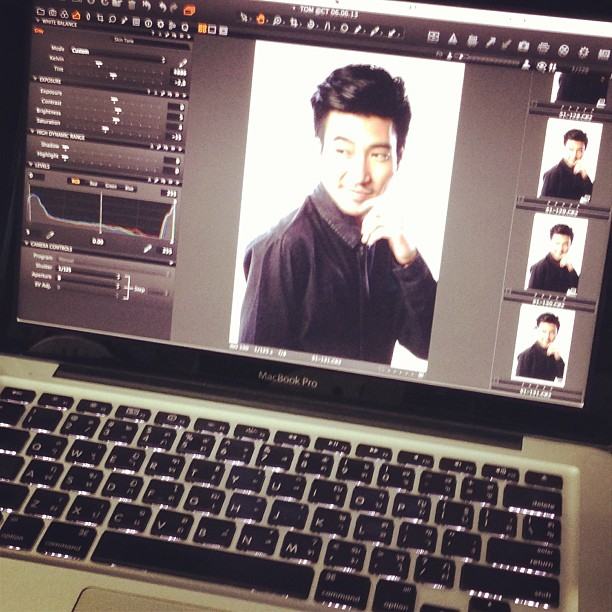Select the dark top browser thumbnail
Screen dimensions: 612x612
[x=582, y=88]
